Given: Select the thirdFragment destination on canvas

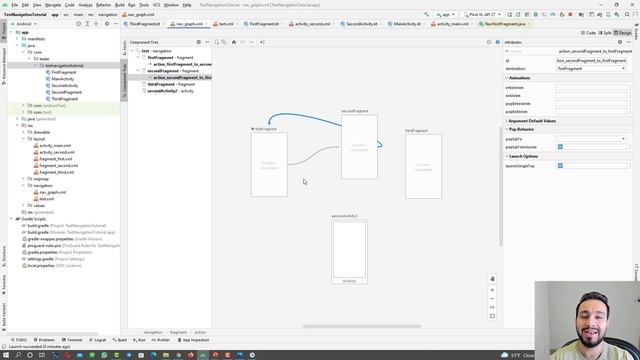Looking at the screenshot, I should click(423, 167).
